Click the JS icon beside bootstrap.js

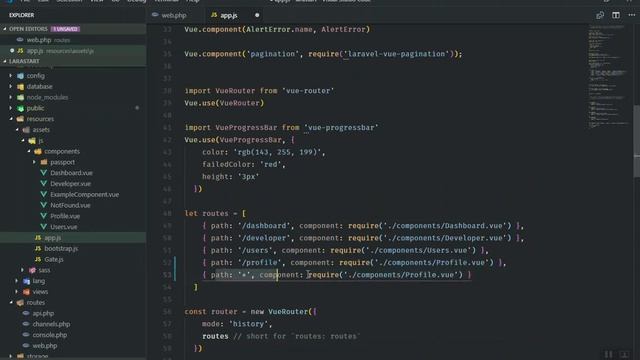point(38,249)
